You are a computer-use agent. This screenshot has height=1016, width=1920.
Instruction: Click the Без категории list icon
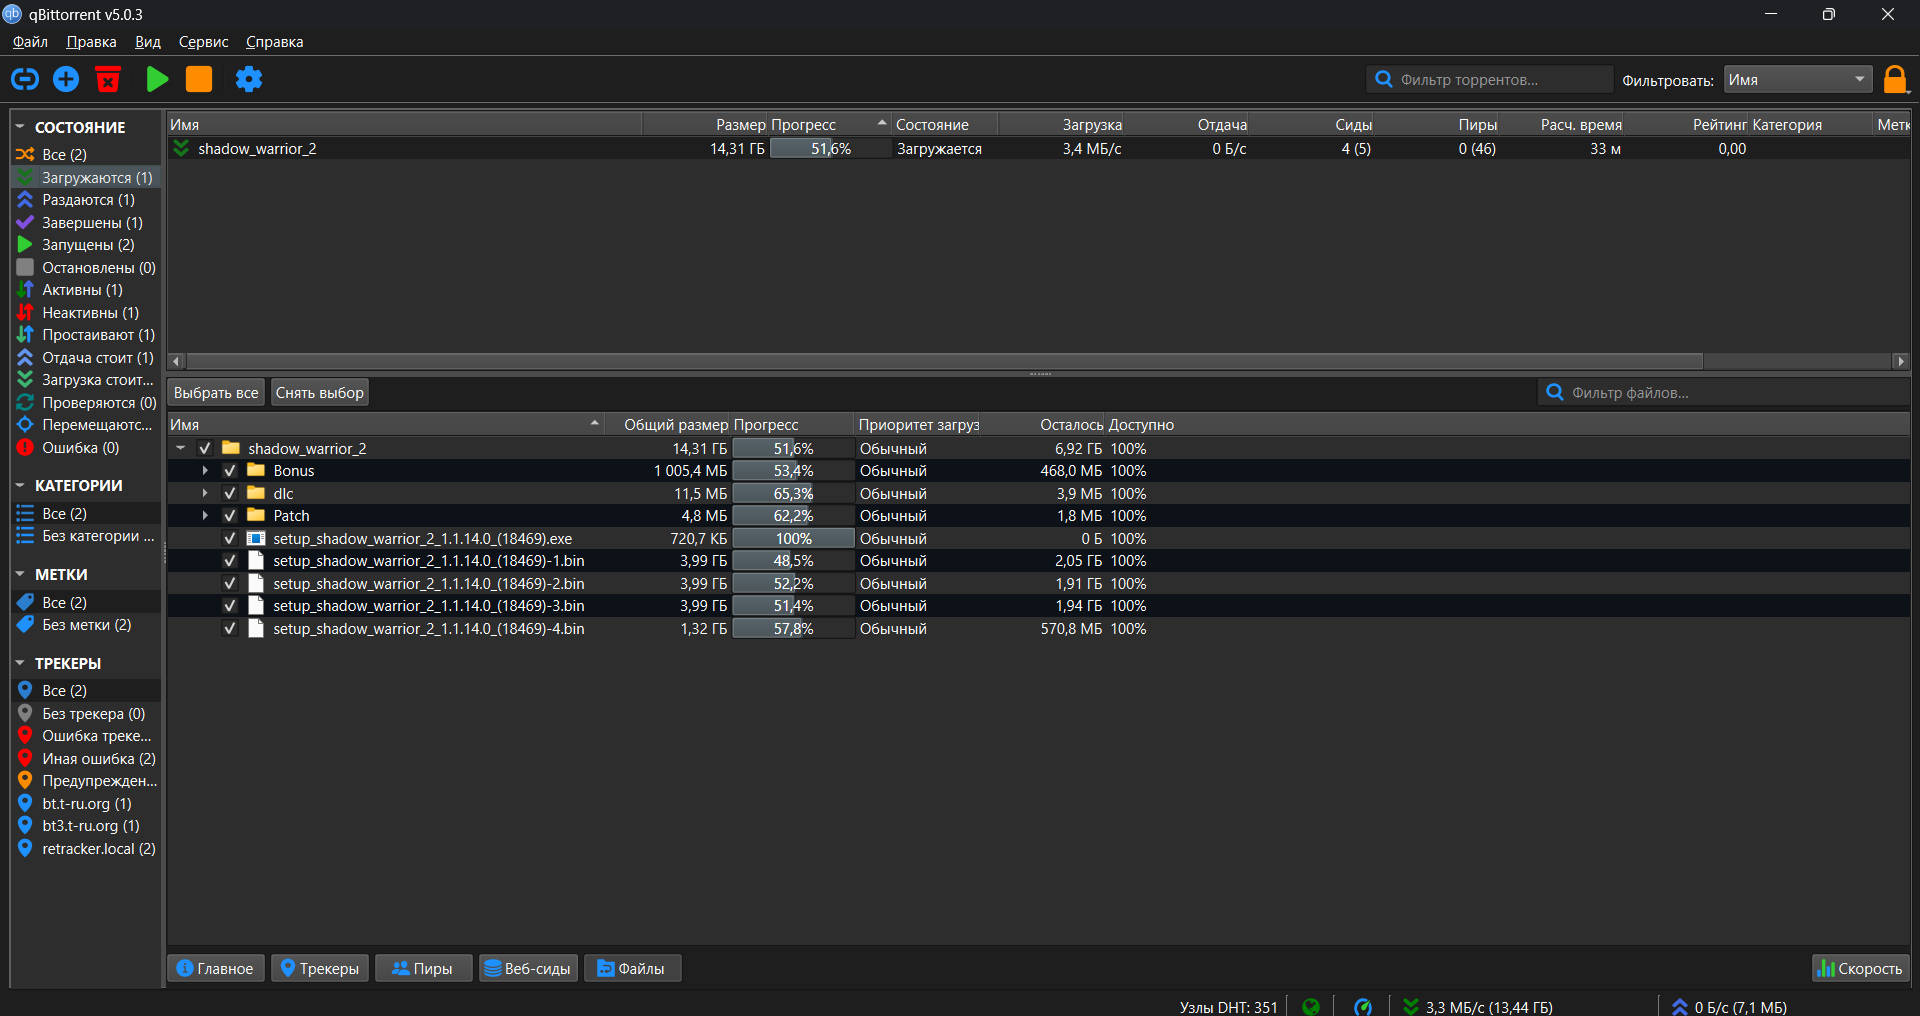click(x=25, y=536)
